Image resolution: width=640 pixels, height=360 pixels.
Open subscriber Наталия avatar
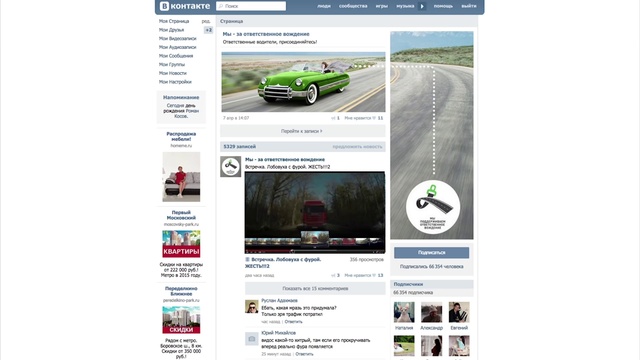404,312
